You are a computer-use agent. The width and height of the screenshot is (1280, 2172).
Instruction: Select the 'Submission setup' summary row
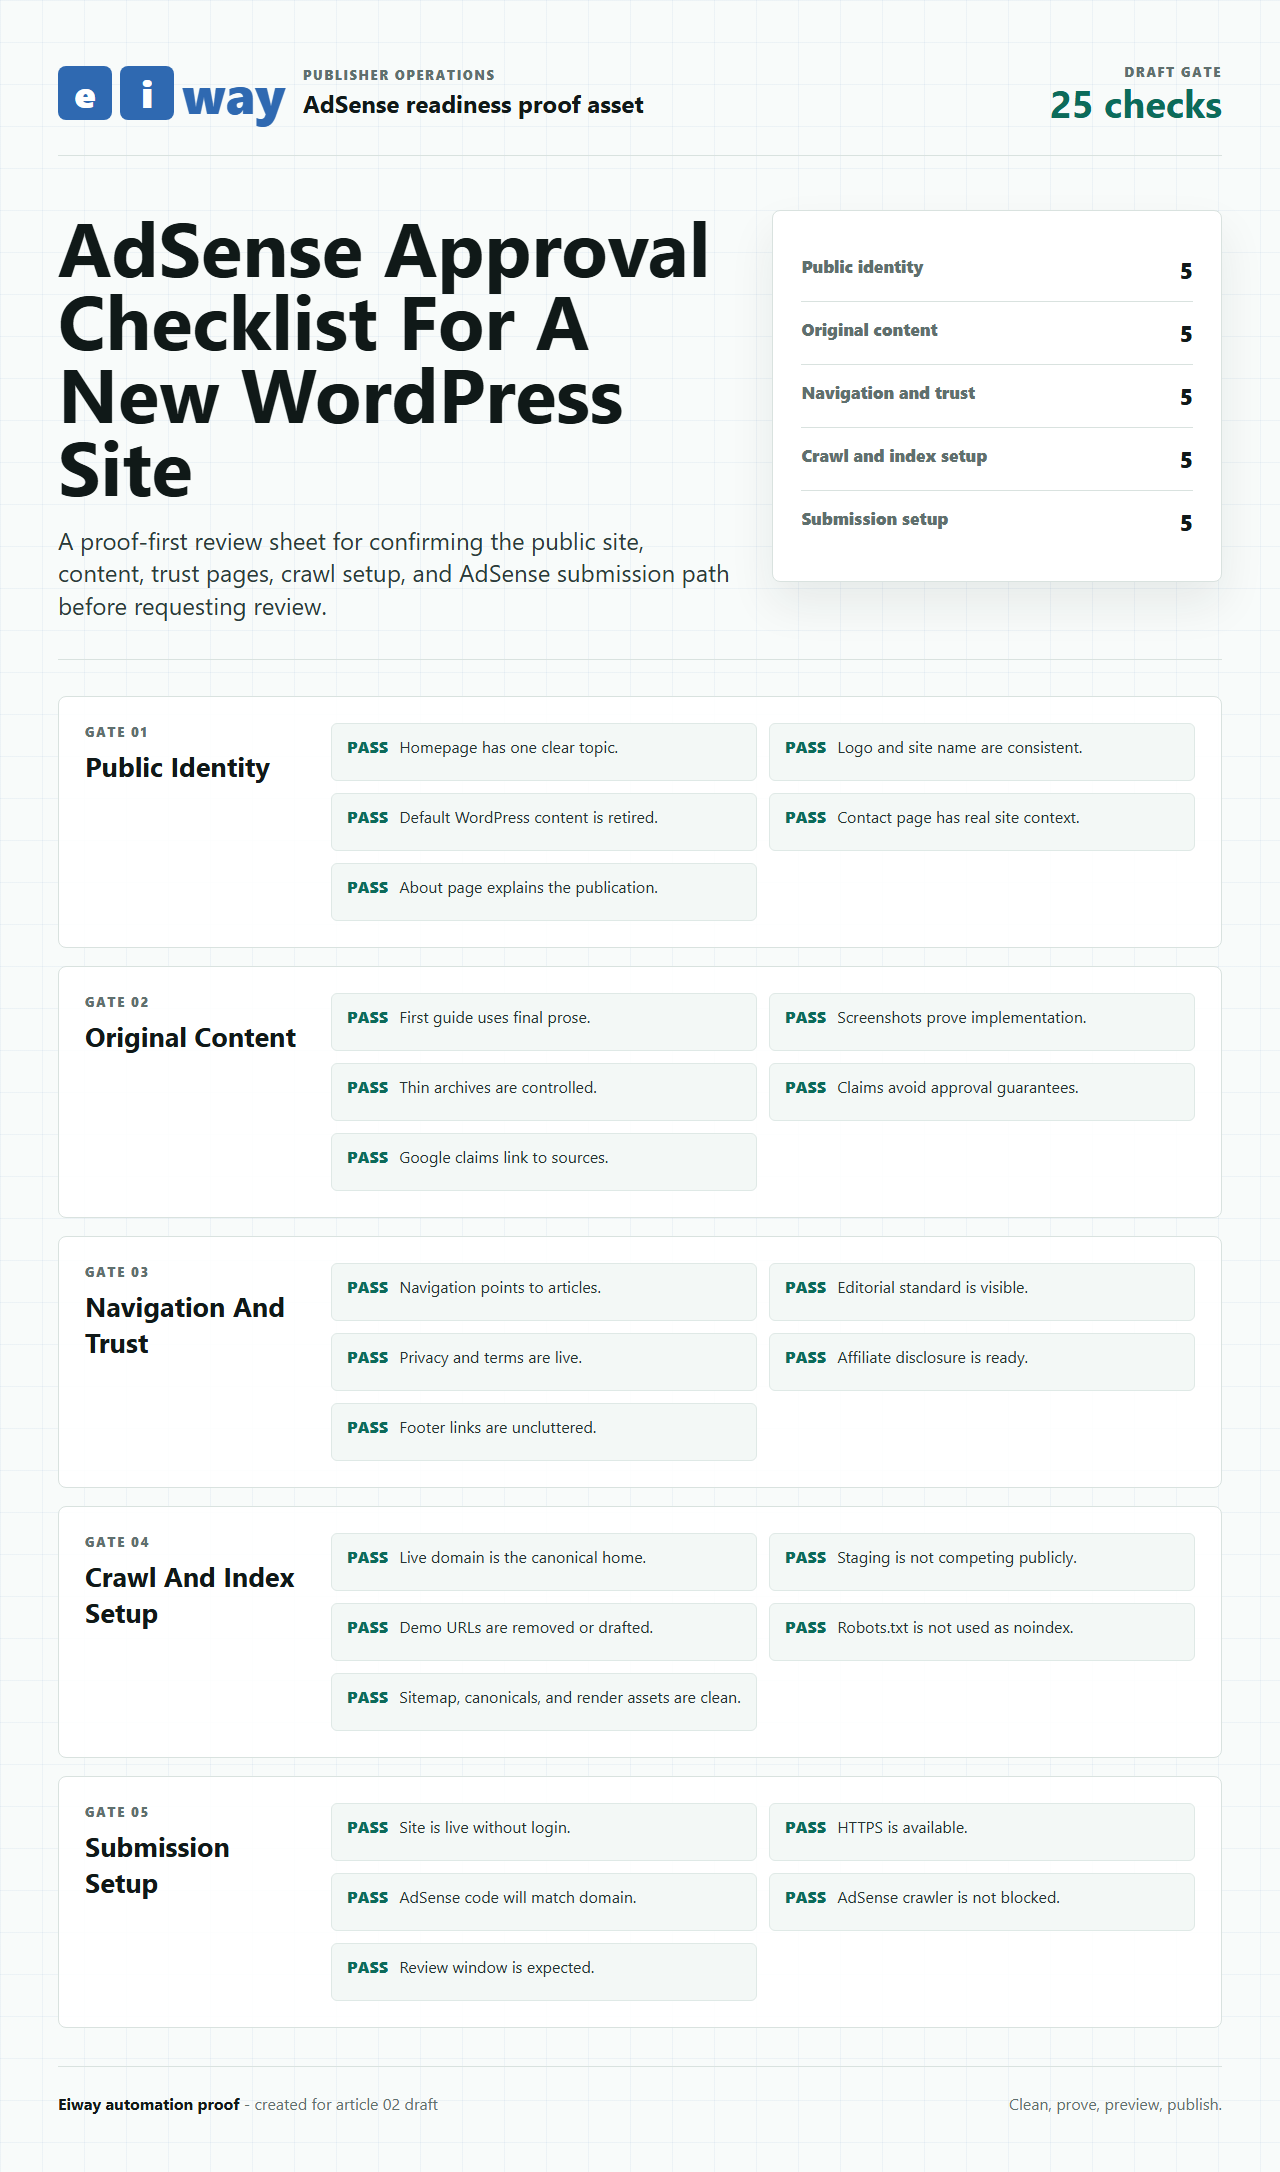(997, 522)
